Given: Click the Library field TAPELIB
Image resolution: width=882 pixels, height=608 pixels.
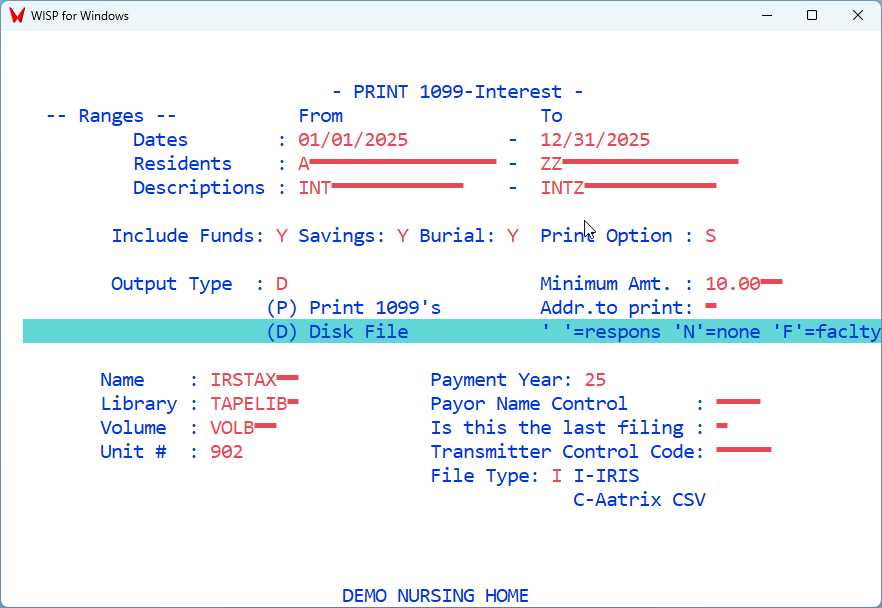Looking at the screenshot, I should (254, 404).
